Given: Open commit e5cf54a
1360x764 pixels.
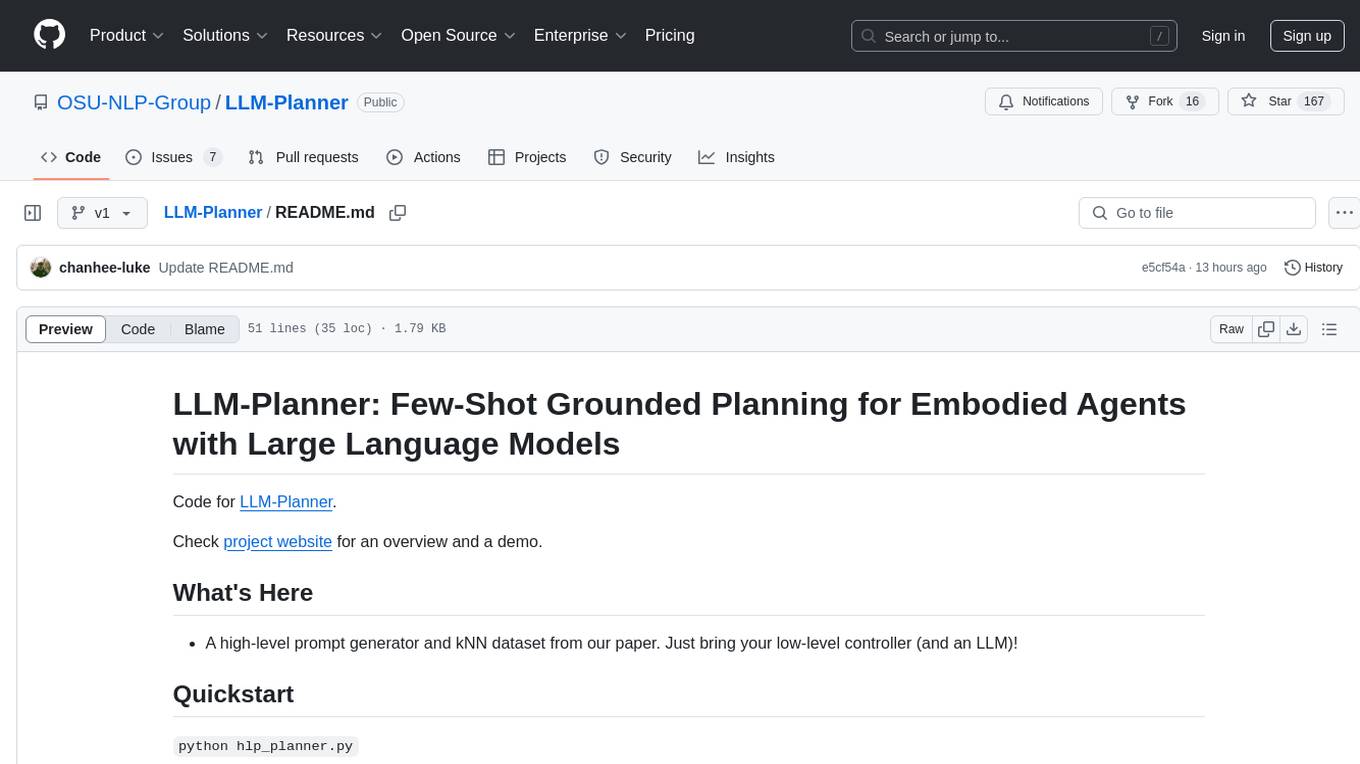Looking at the screenshot, I should (x=1163, y=267).
